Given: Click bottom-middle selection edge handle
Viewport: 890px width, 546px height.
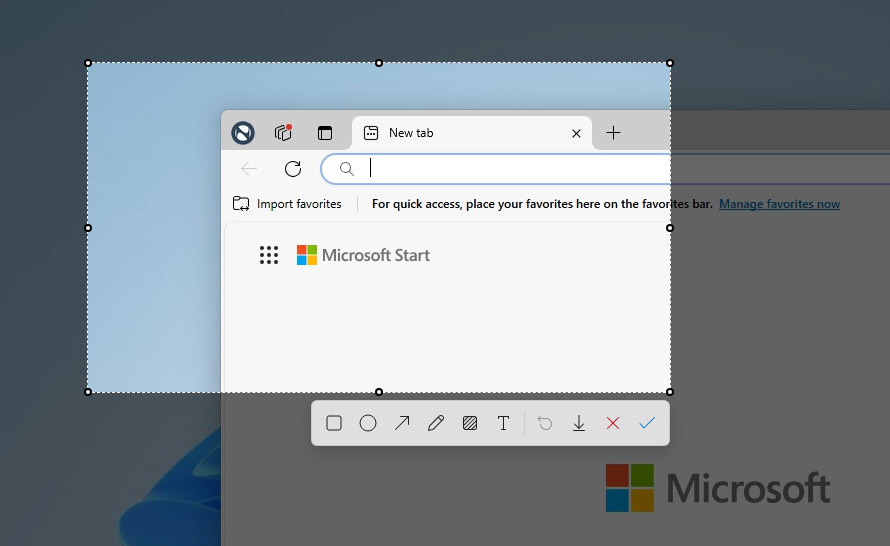Looking at the screenshot, I should tap(379, 392).
